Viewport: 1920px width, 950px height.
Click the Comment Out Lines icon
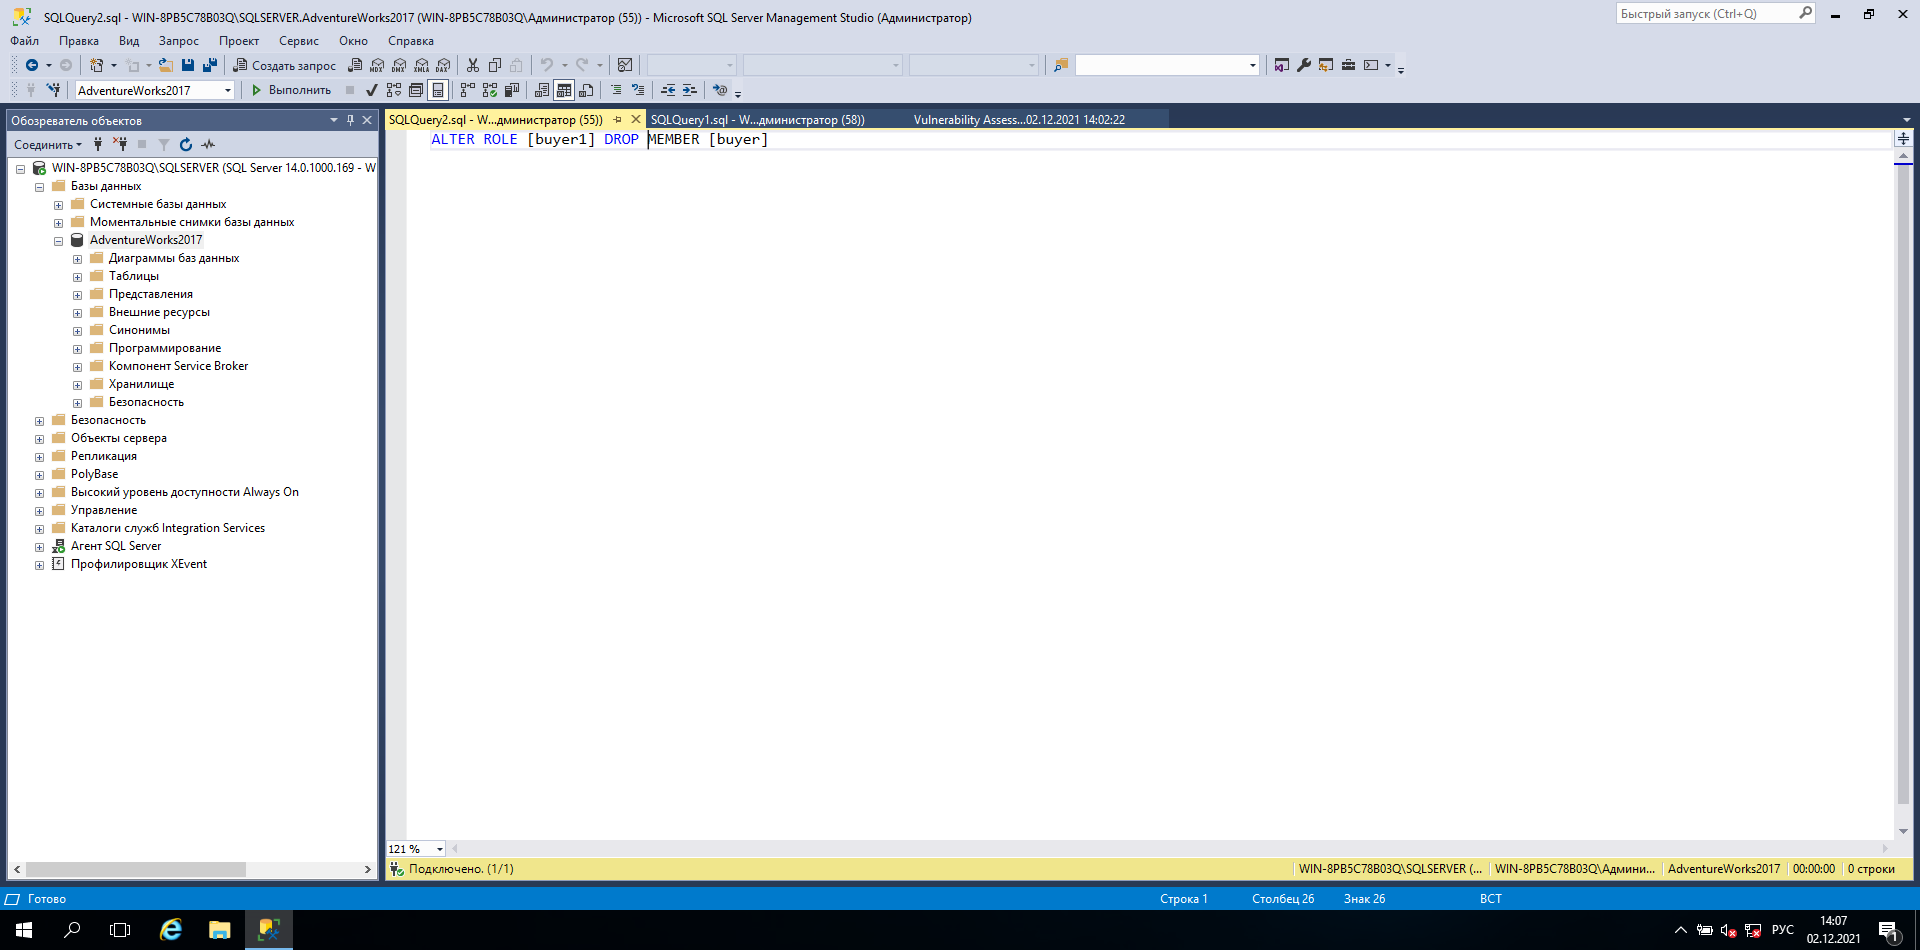point(616,90)
